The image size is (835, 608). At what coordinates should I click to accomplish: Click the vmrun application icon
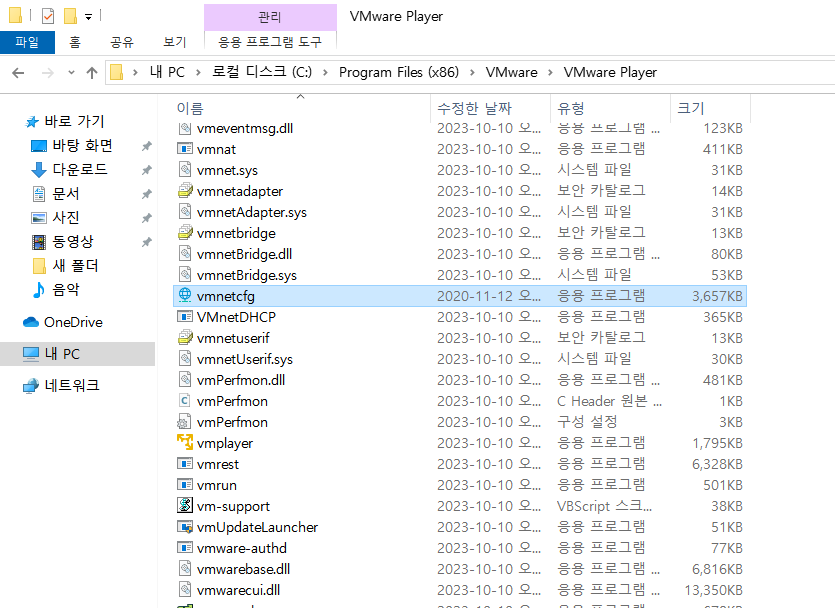(x=185, y=484)
